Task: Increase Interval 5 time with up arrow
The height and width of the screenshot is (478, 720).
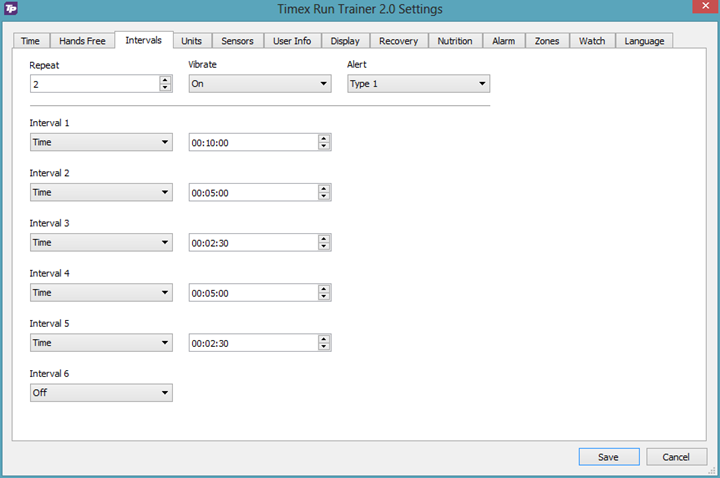Action: (x=324, y=339)
